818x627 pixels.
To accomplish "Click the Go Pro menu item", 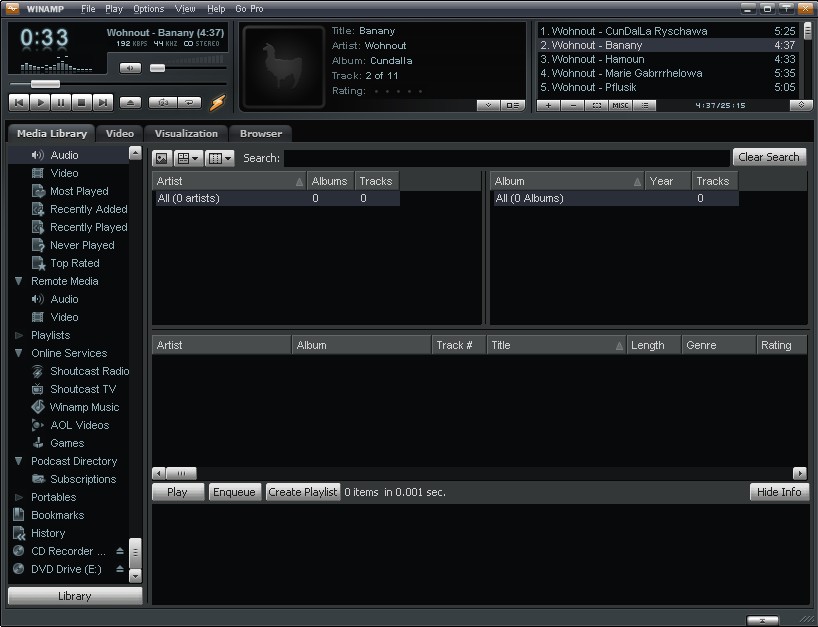I will [x=249, y=9].
